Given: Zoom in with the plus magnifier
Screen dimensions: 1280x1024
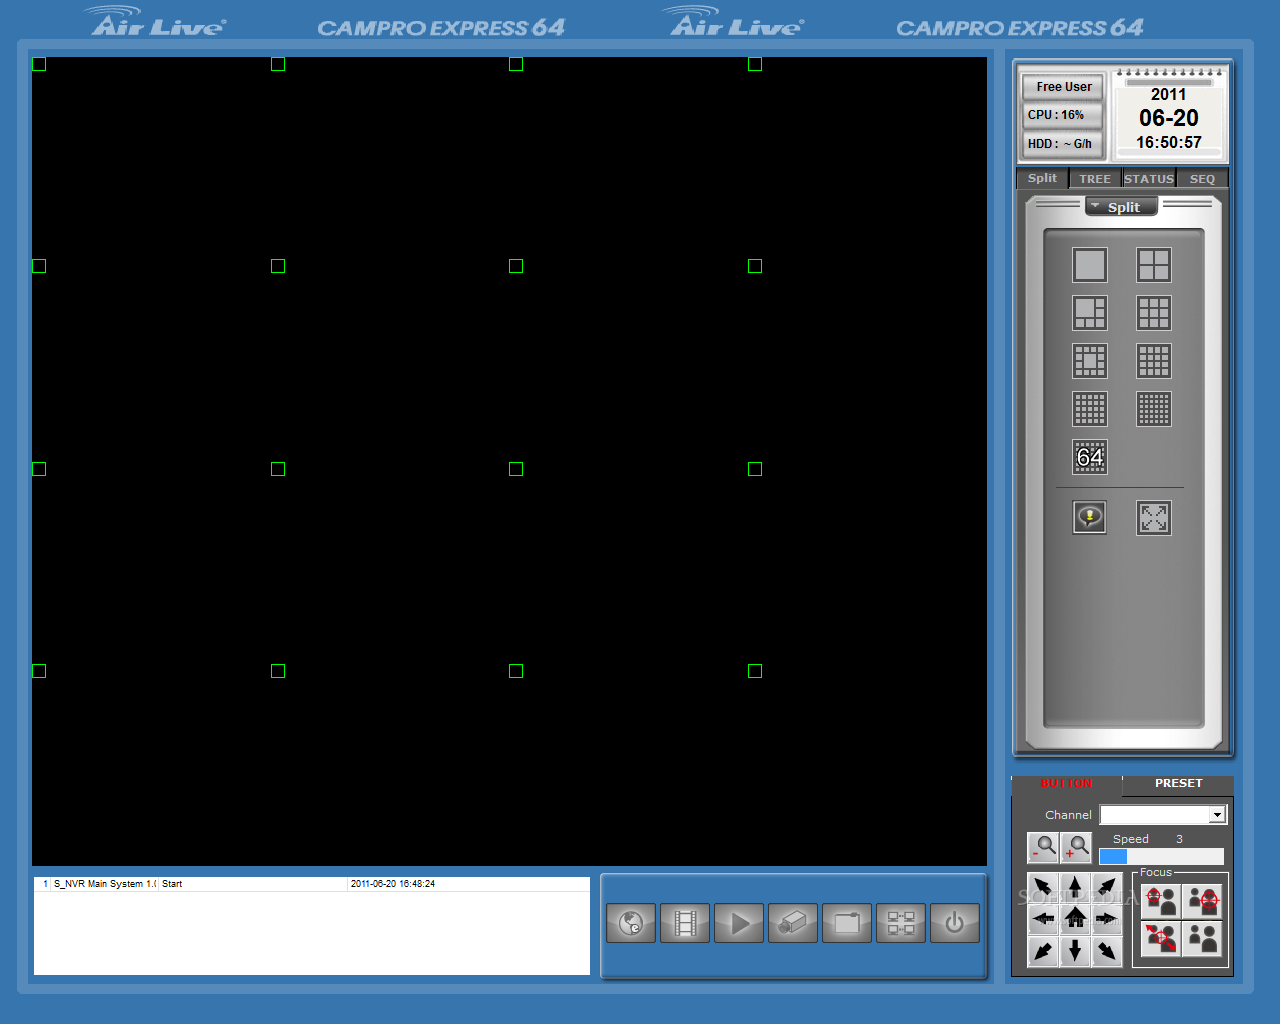Looking at the screenshot, I should (1076, 848).
